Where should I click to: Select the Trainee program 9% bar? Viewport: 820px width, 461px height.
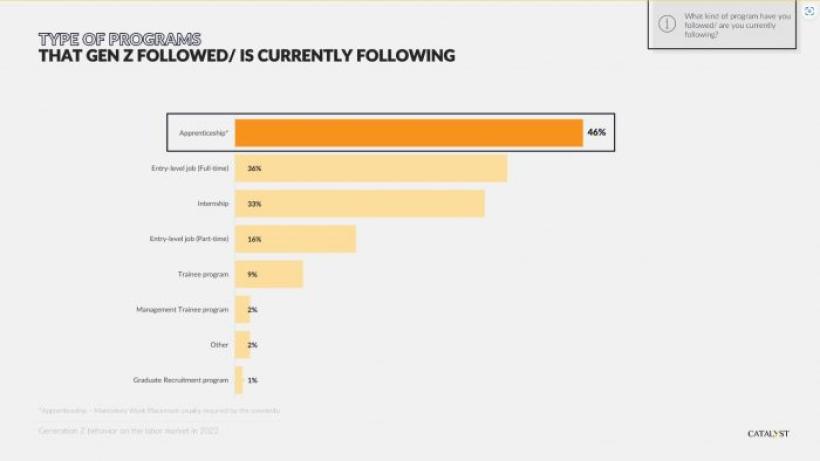[x=269, y=274]
